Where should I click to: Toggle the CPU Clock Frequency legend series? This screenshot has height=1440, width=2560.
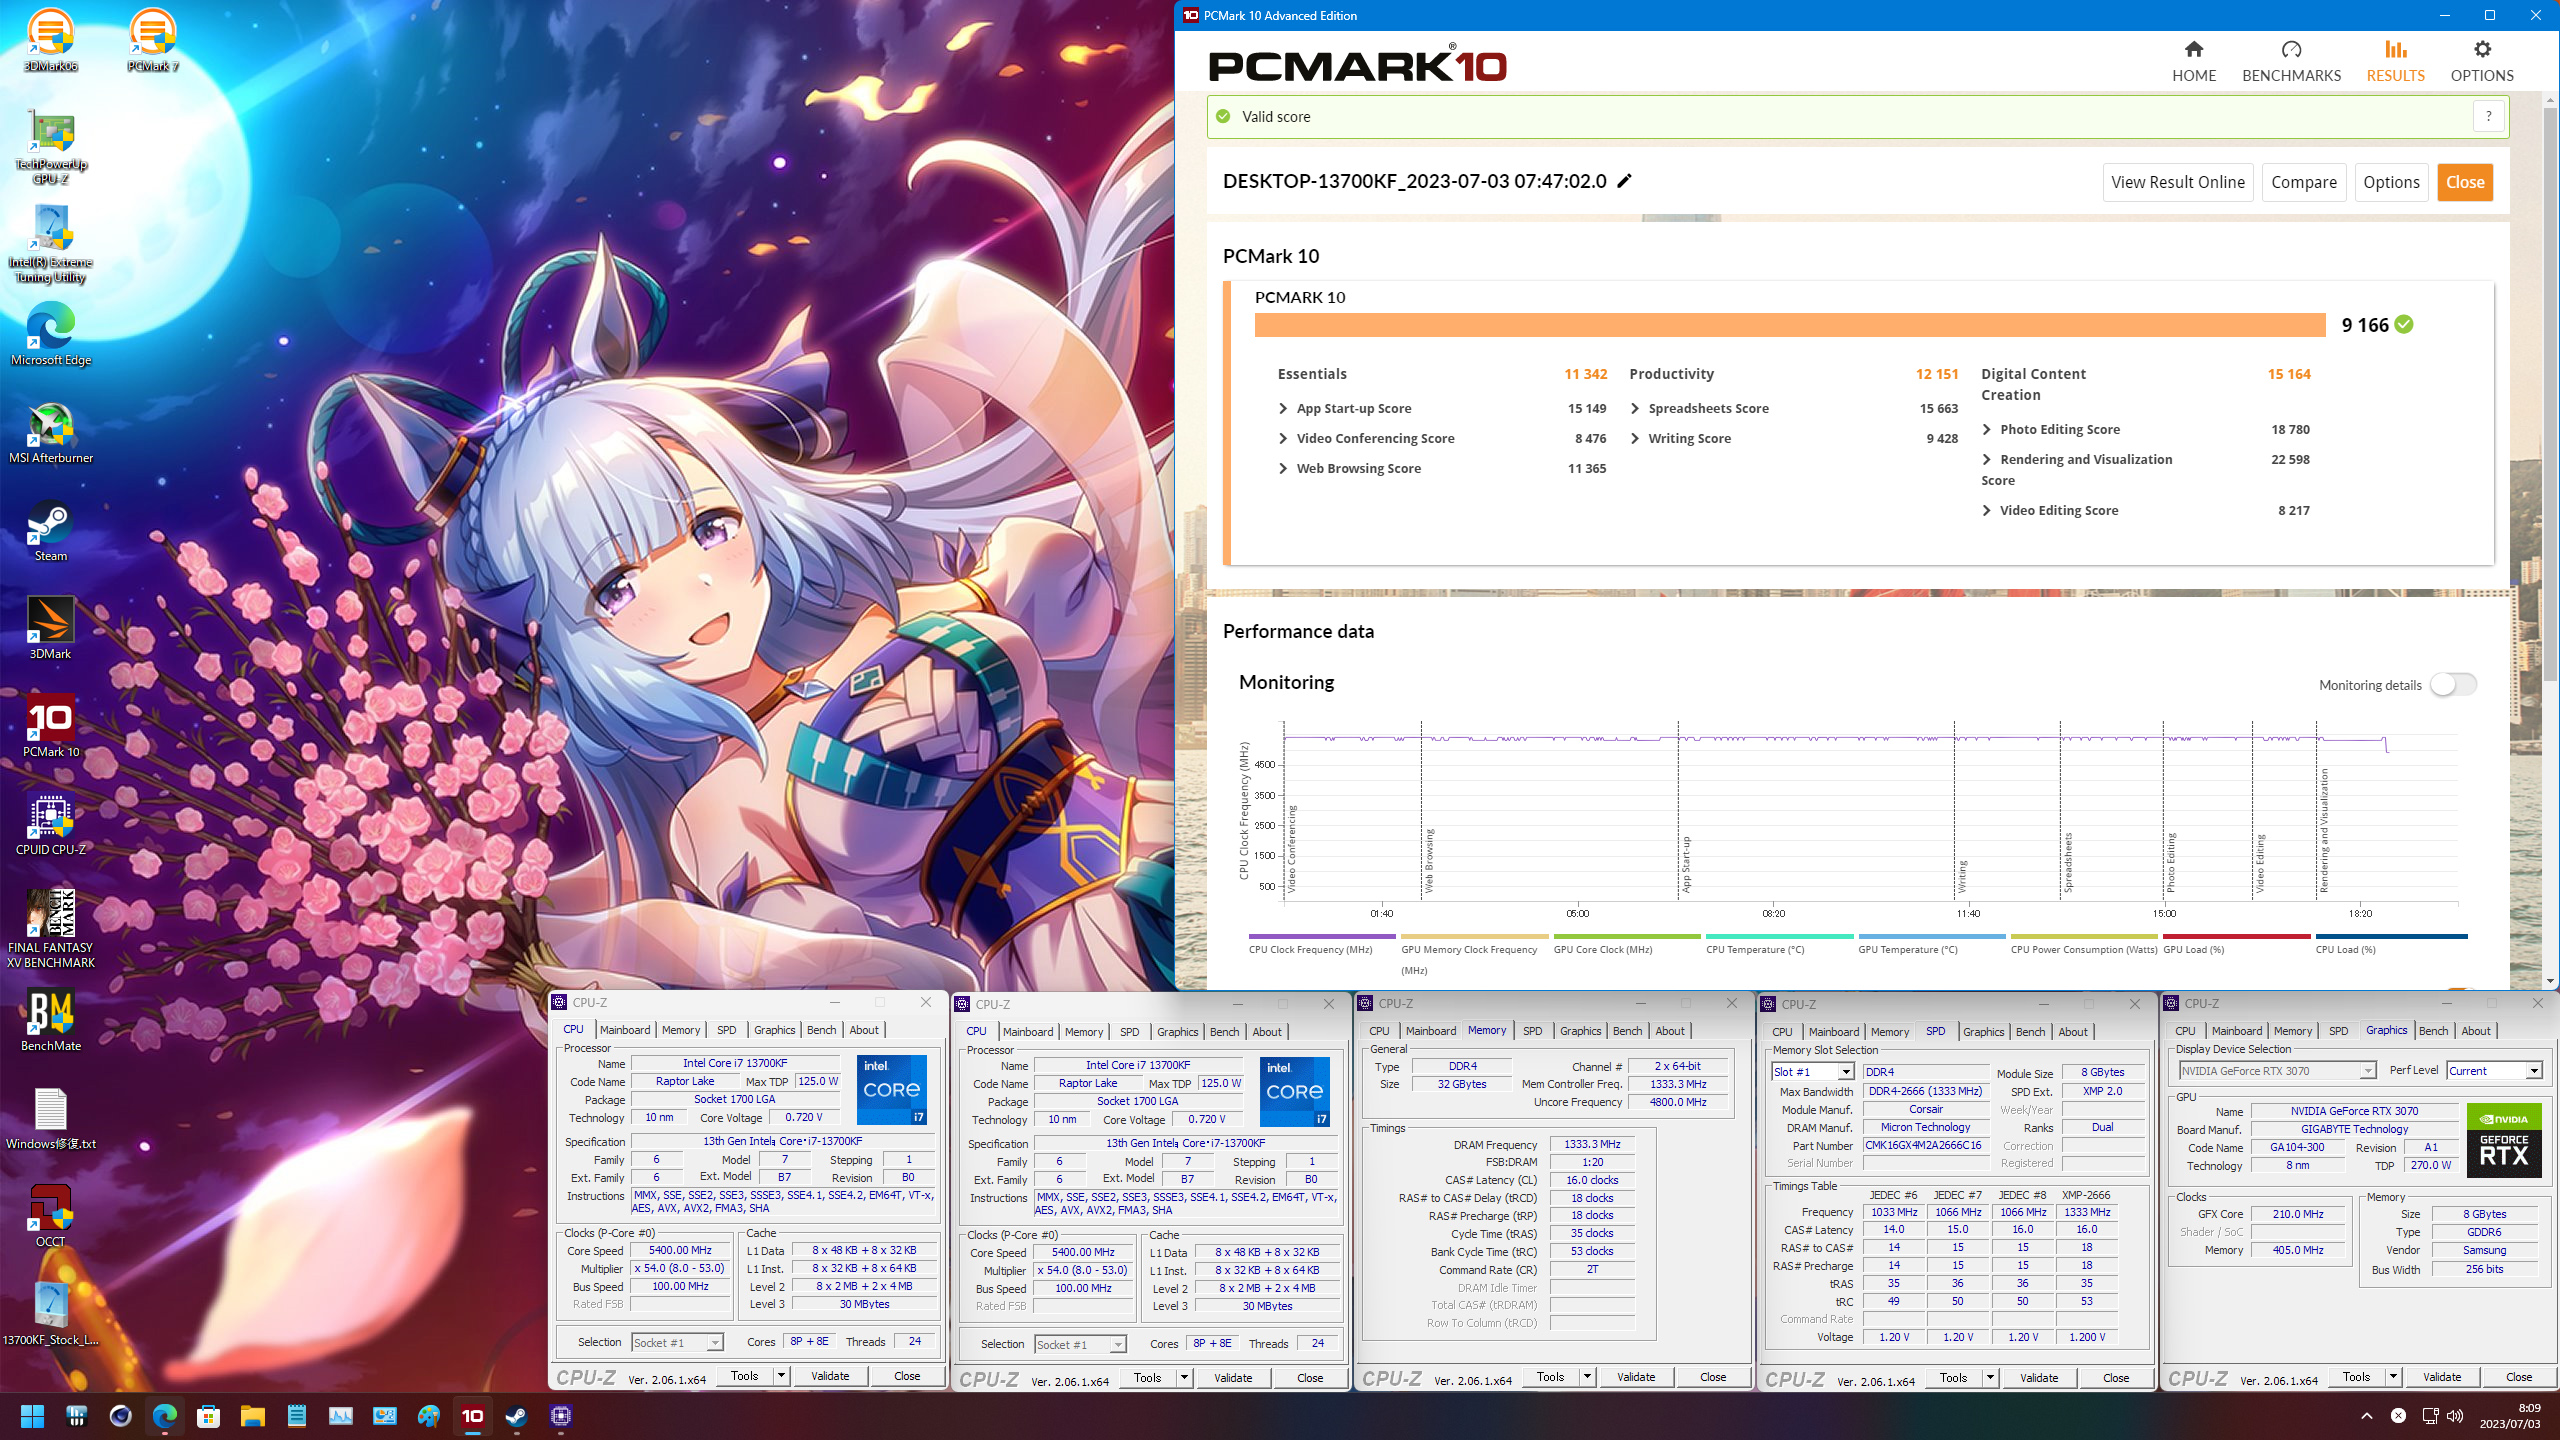point(1321,944)
